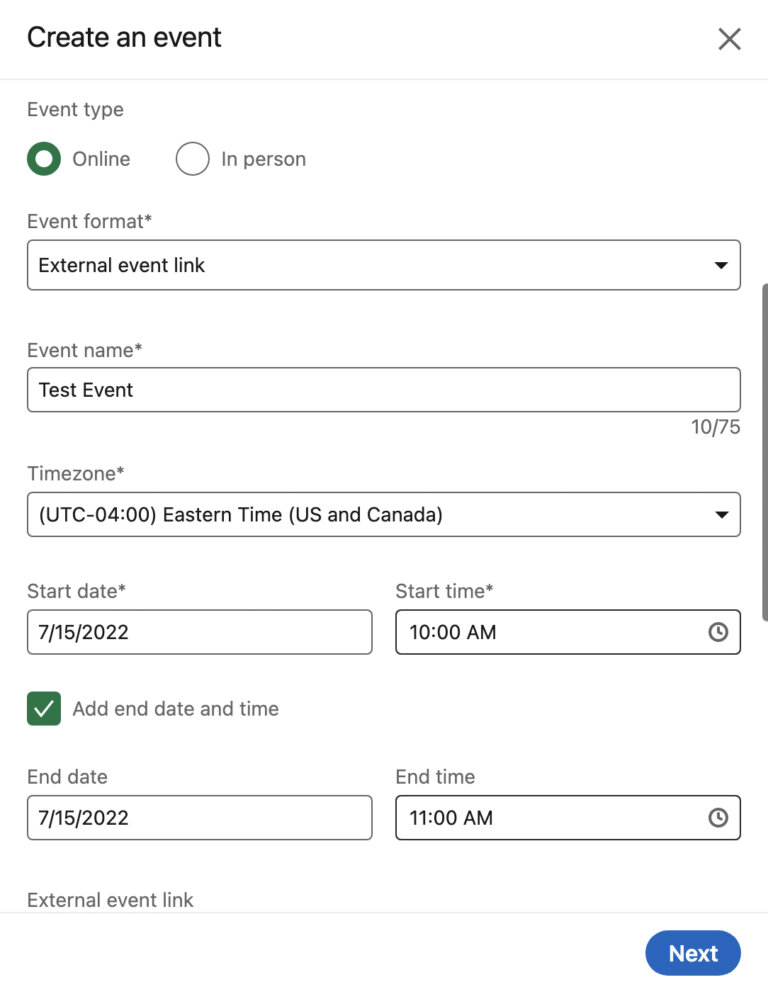Click the 10:00 AM start time field

tap(550, 632)
